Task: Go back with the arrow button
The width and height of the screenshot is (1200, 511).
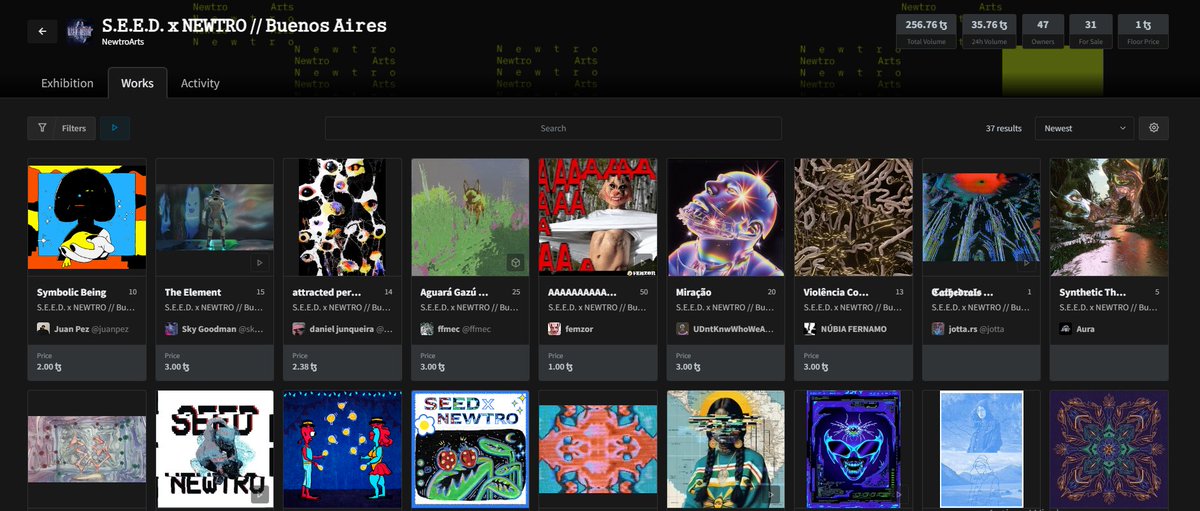Action: [x=42, y=32]
